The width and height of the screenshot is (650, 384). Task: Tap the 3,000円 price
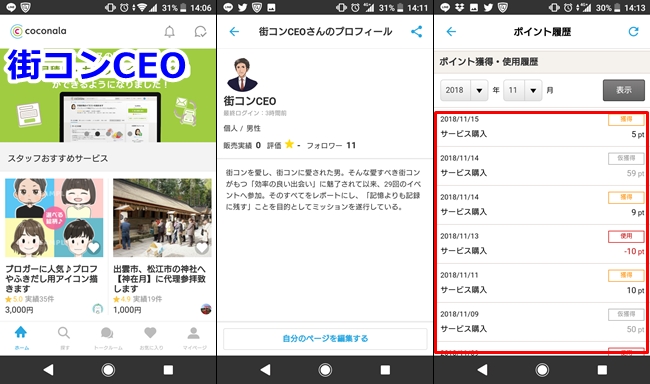click(x=19, y=310)
